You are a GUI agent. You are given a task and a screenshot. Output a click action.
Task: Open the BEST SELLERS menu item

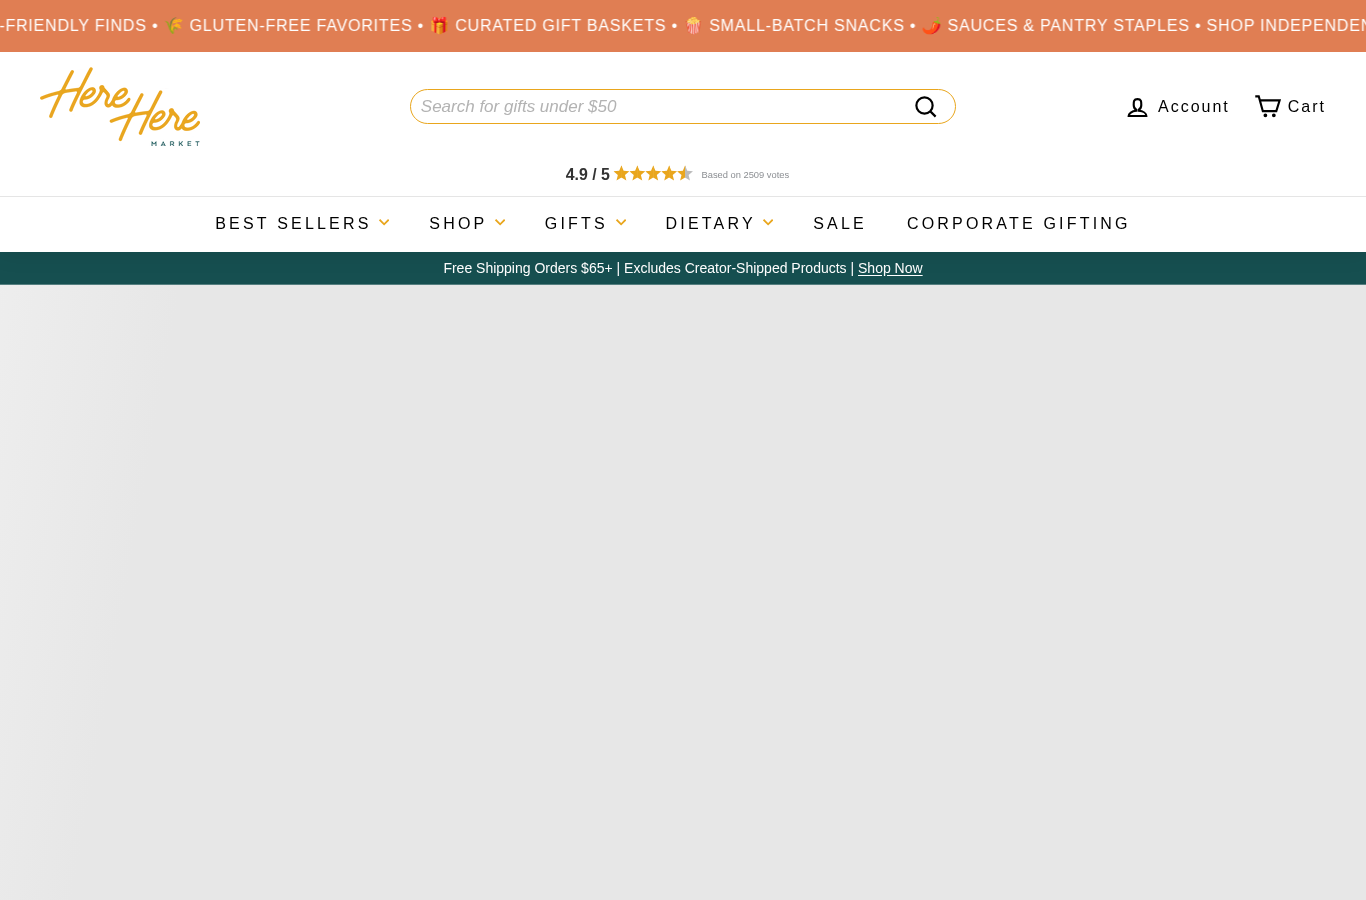293,224
